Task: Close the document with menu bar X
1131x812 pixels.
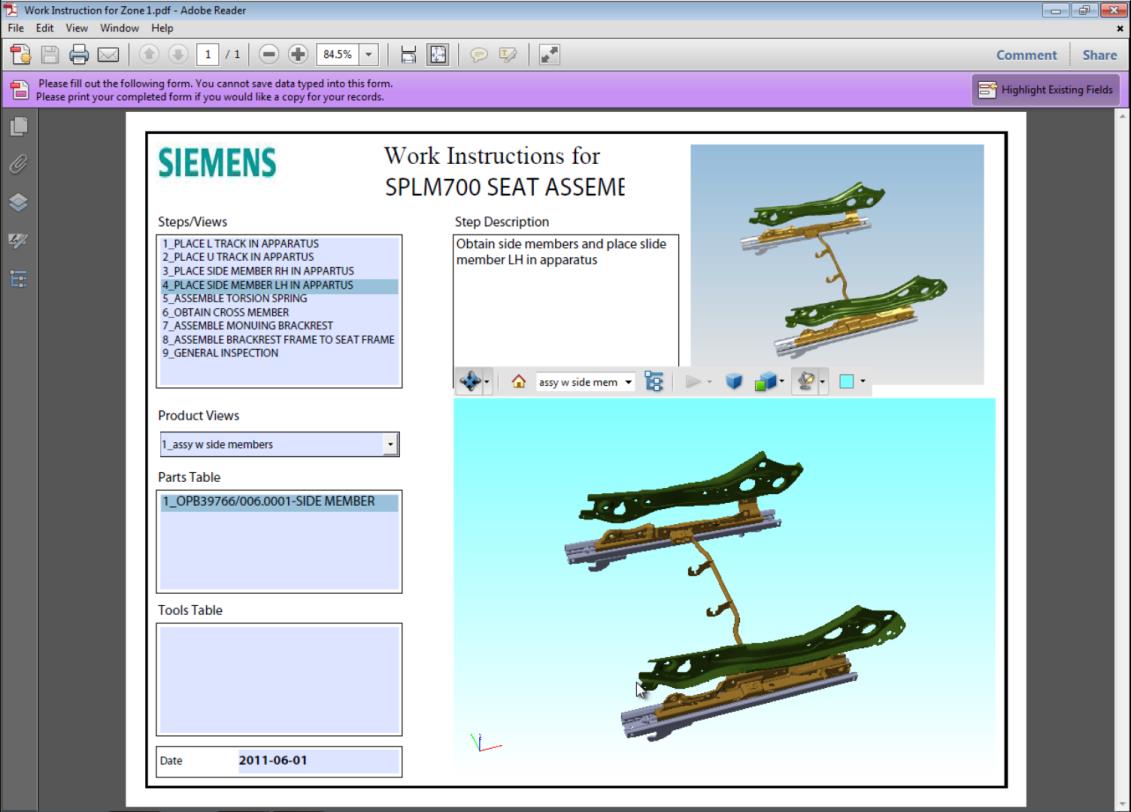Action: 1119,29
